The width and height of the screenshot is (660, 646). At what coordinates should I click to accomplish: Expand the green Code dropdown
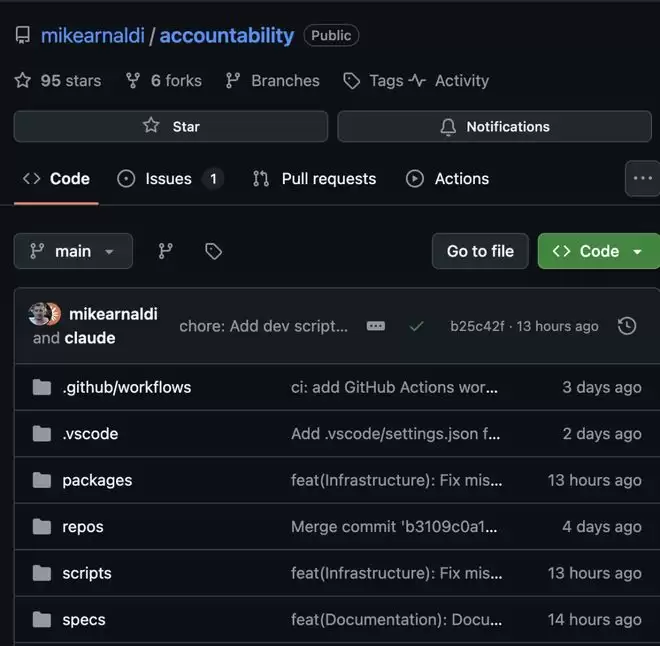(x=598, y=251)
